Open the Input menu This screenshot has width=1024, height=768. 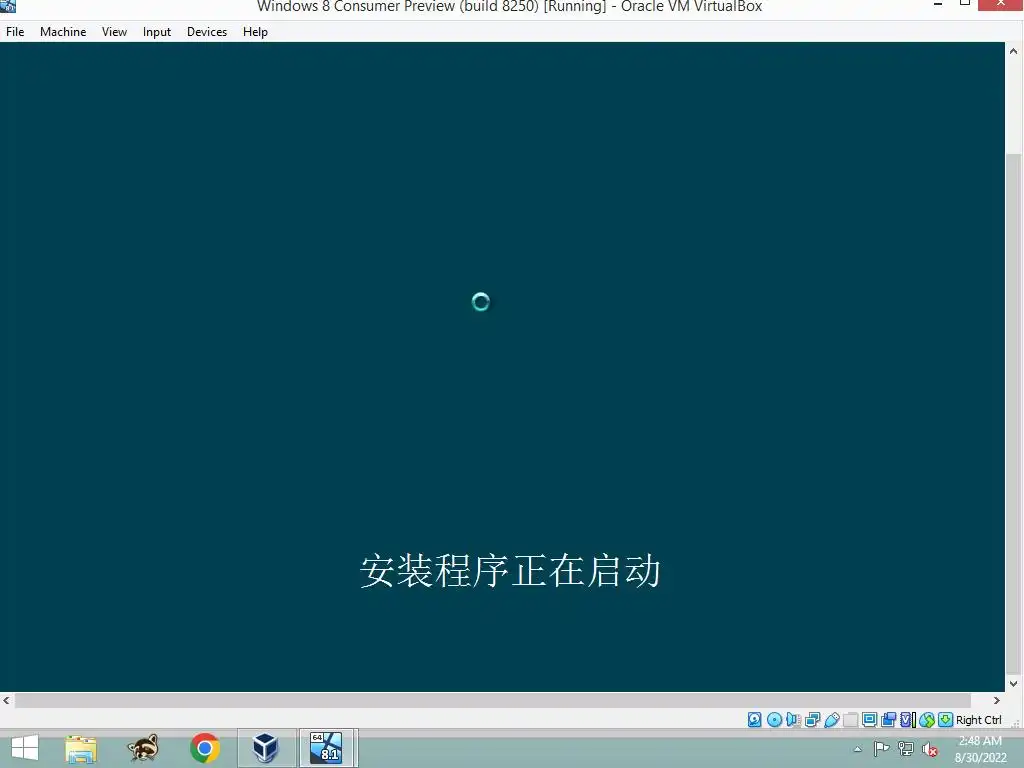(157, 31)
